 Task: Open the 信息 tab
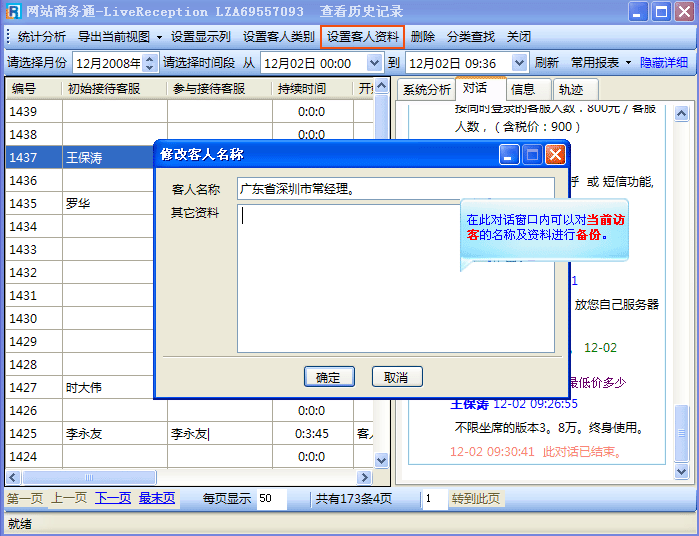pyautogui.click(x=524, y=89)
